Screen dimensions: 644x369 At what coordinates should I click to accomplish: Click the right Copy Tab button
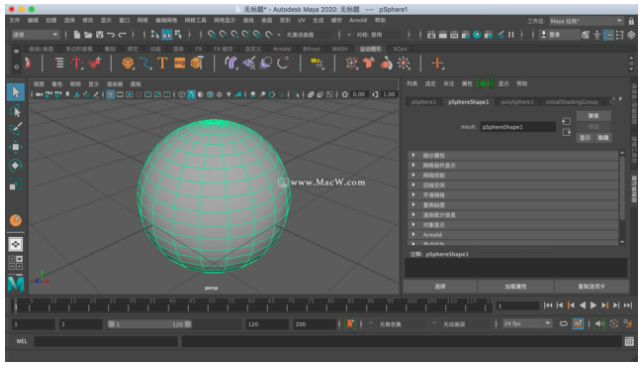[x=591, y=286]
